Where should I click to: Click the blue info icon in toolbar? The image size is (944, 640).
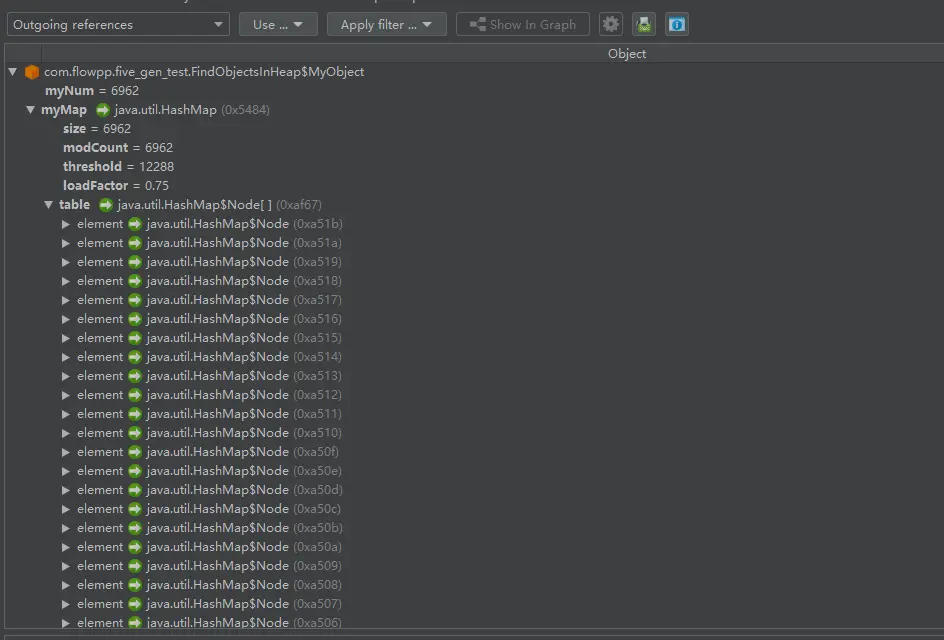tap(677, 25)
